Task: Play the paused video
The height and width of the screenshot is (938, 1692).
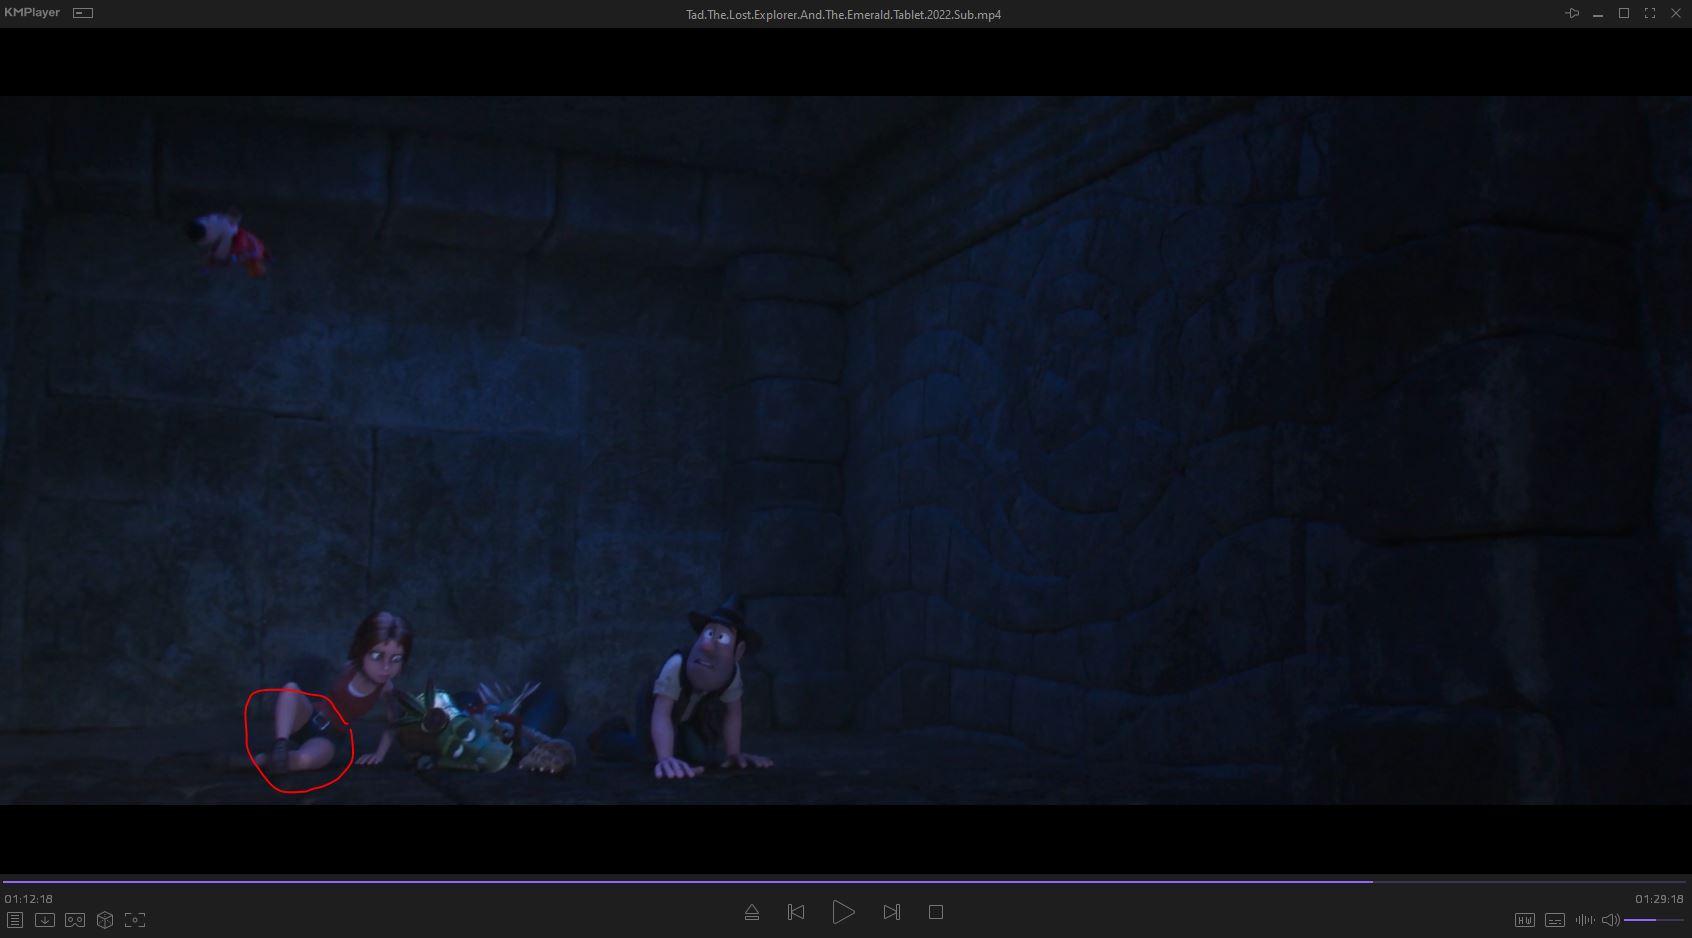Action: 843,912
